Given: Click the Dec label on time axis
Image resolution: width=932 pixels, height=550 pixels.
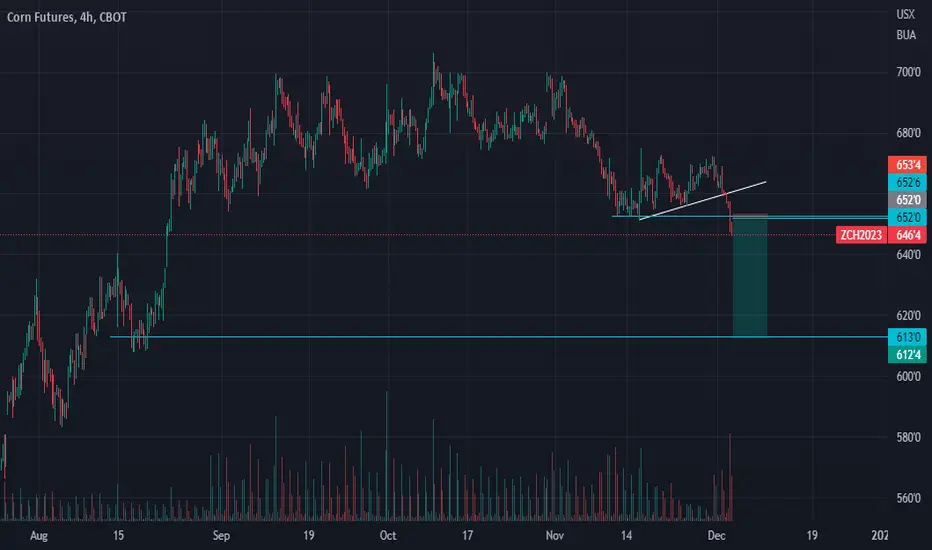Looking at the screenshot, I should point(717,536).
